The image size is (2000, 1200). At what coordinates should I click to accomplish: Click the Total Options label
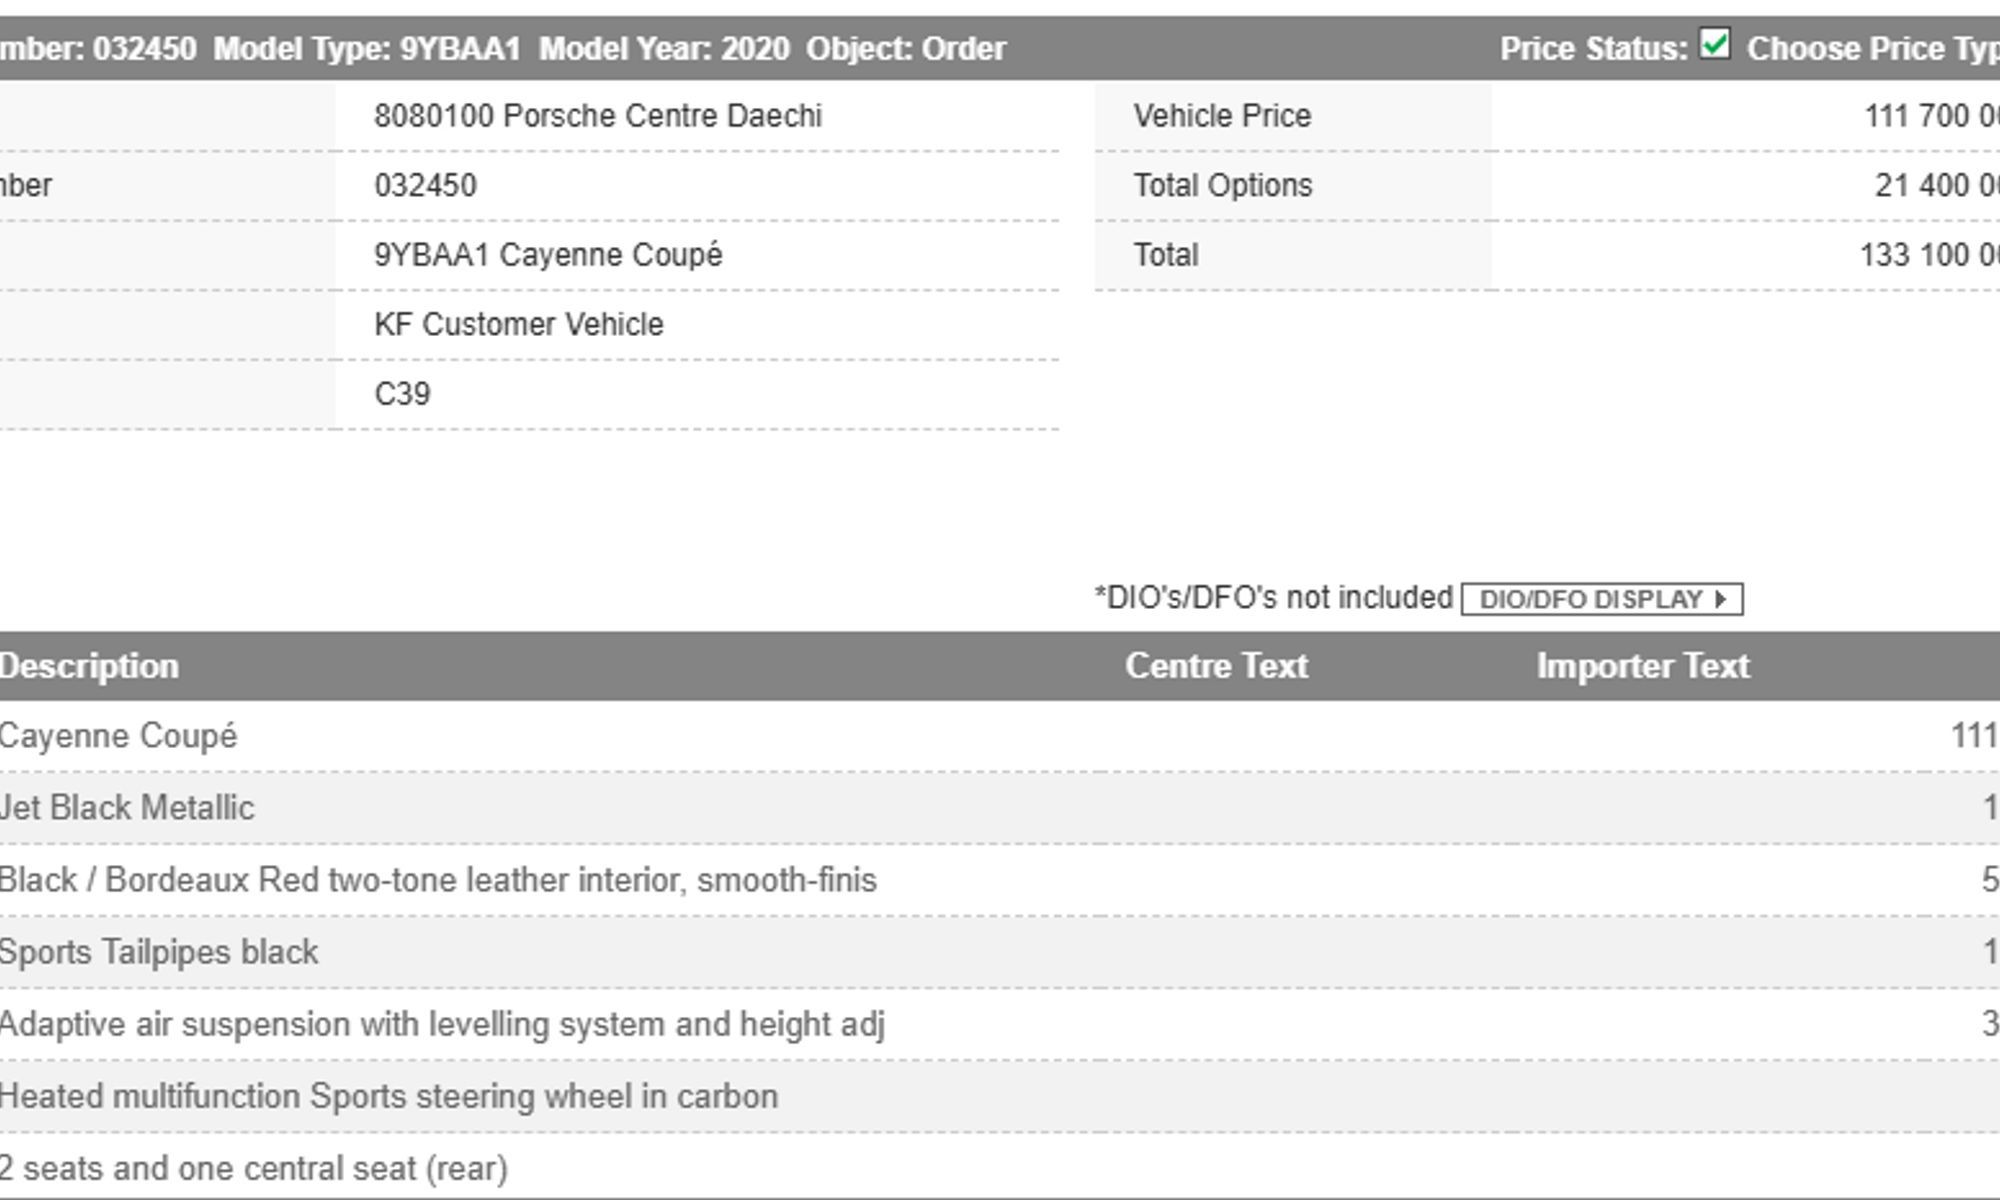[x=1222, y=186]
